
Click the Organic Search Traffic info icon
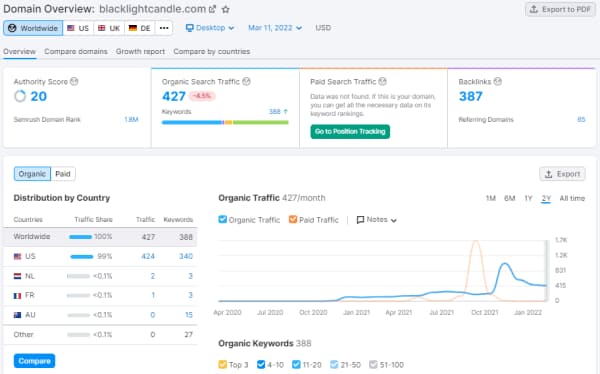[x=246, y=82]
